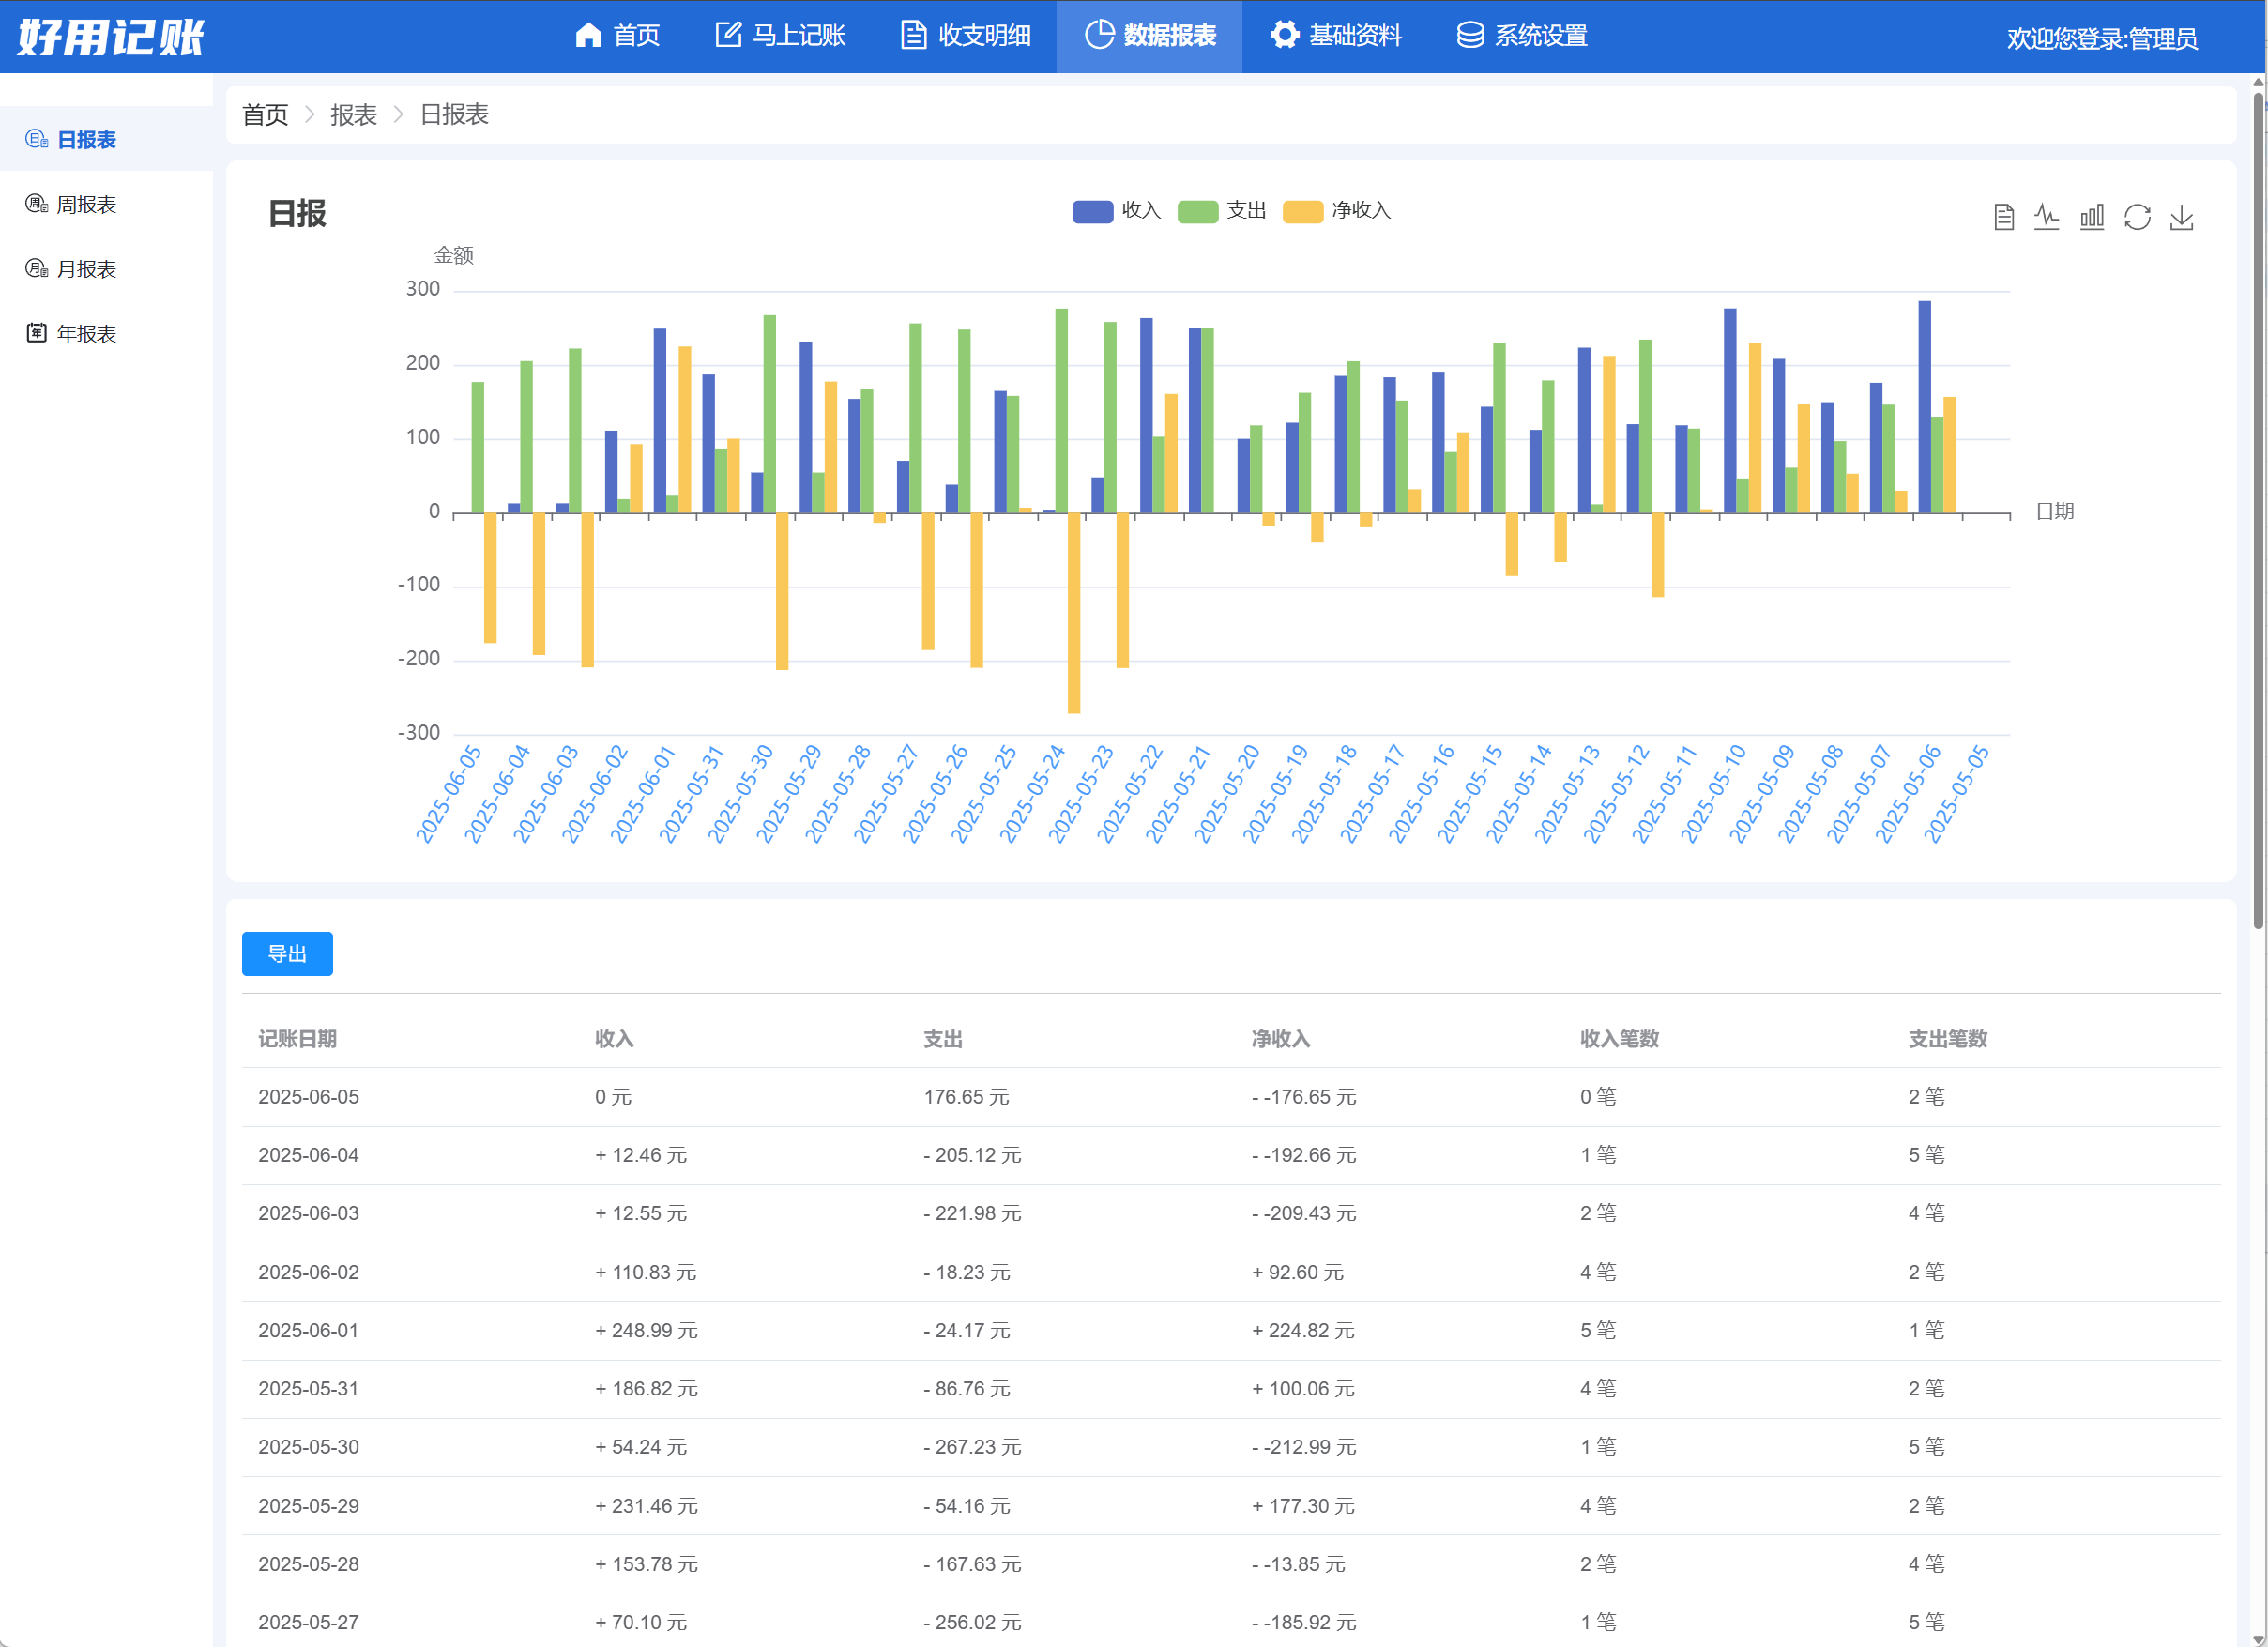
Task: Open the chart data view icon
Action: [x=2003, y=217]
